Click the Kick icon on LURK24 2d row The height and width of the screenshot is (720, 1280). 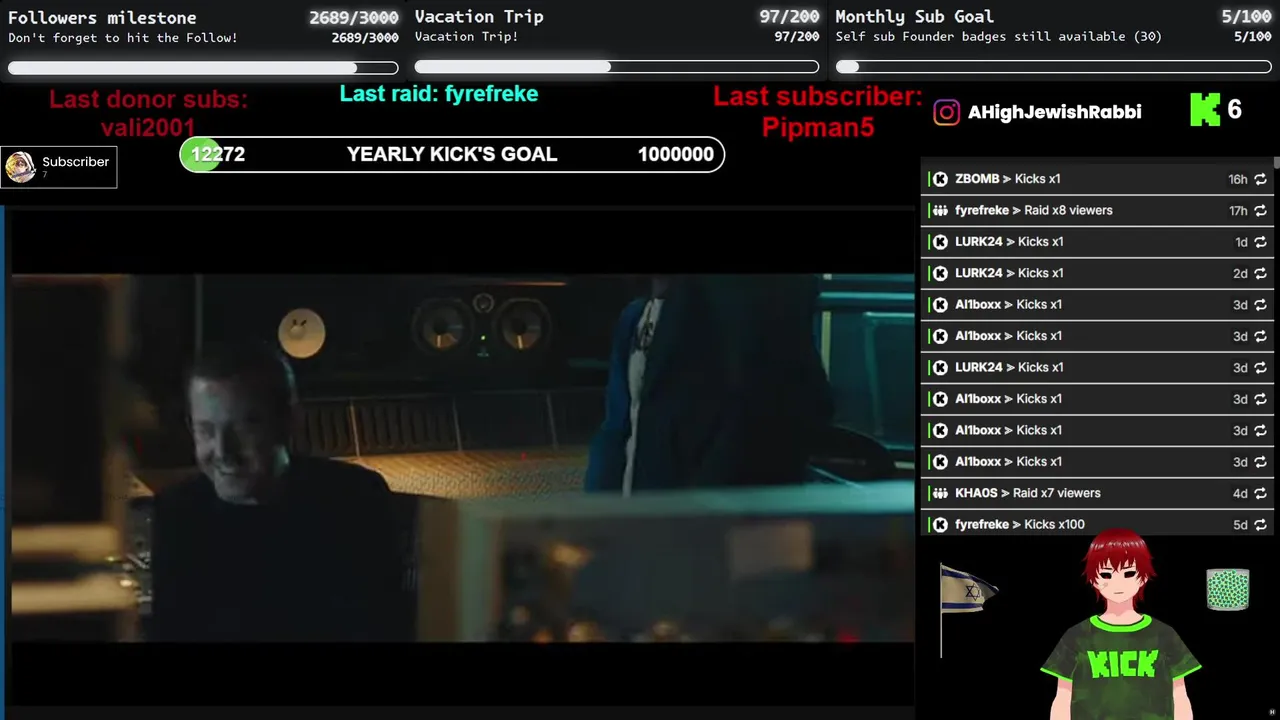click(940, 273)
